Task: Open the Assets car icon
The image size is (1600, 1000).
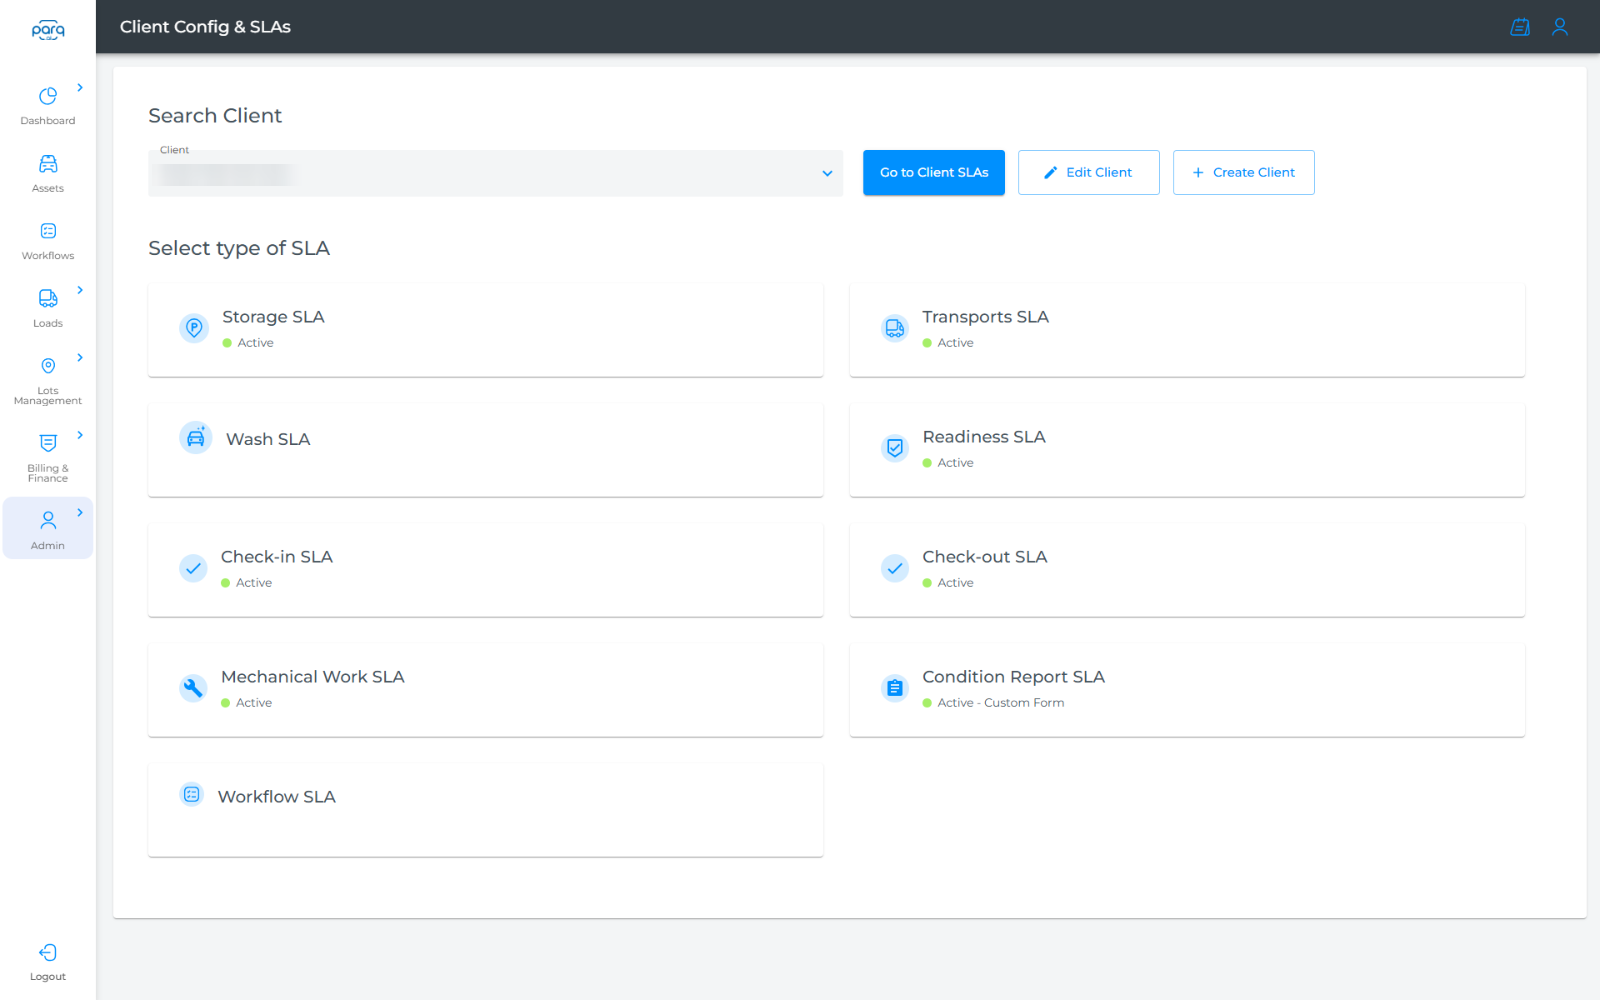Action: coord(48,164)
